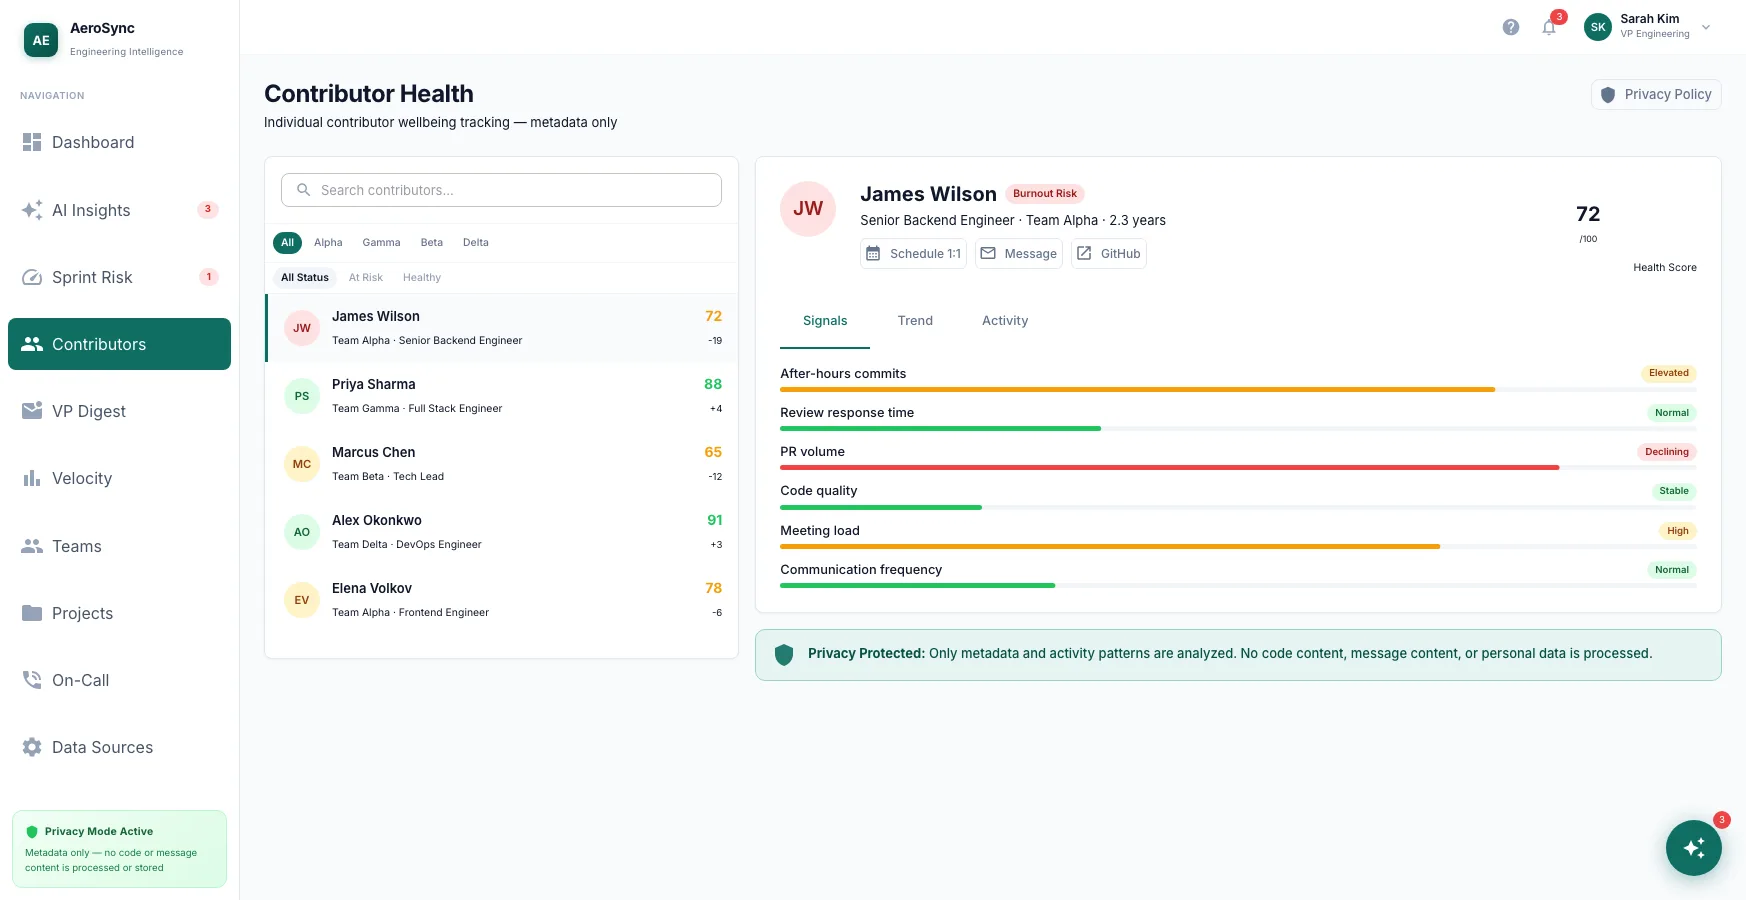Click the Sprint Risk gauge icon

32,277
